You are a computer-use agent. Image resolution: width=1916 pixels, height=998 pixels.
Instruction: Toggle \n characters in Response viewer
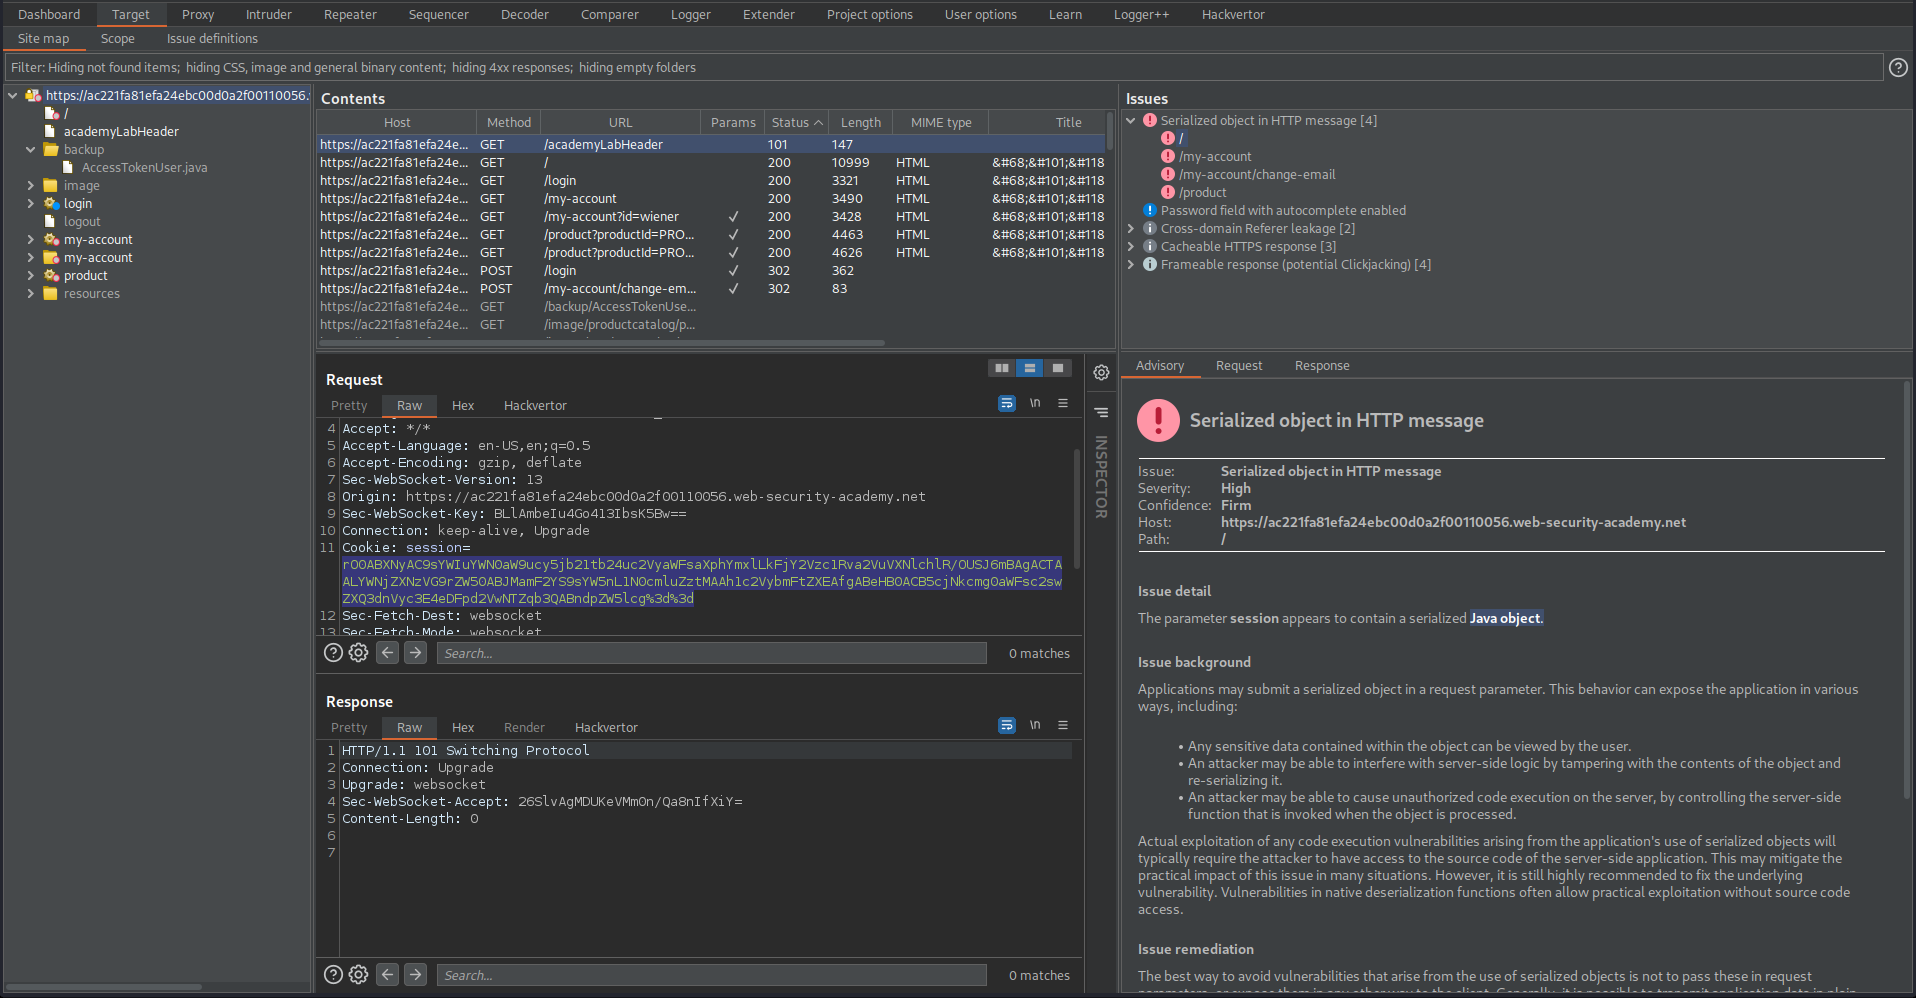click(1035, 725)
